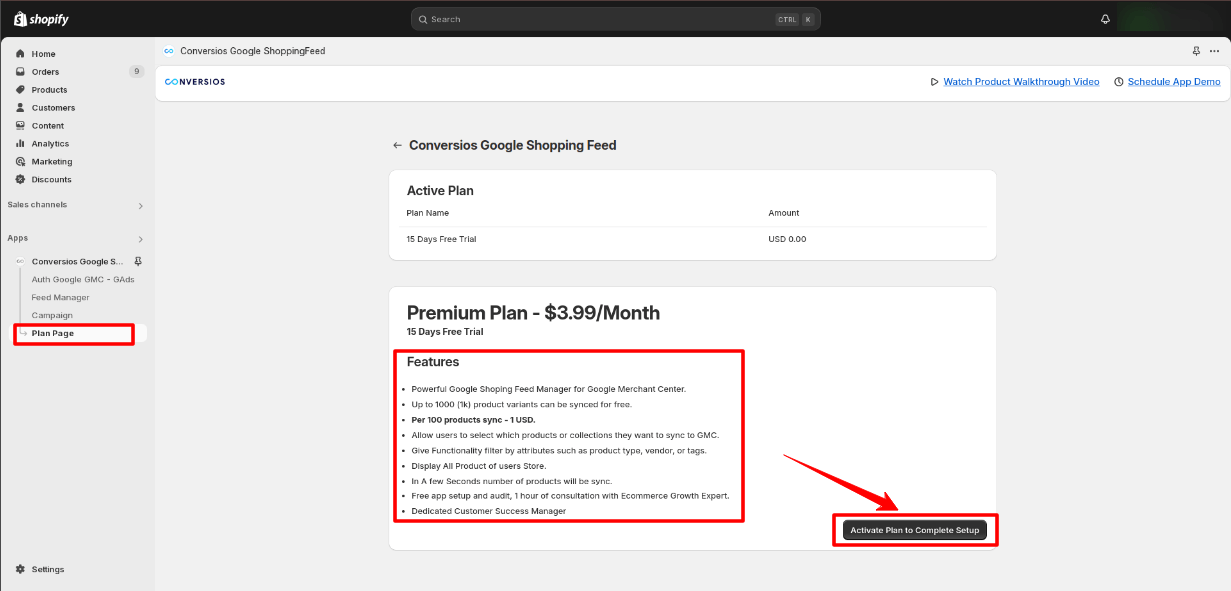Click the Conversios Google Shopping Feed page title
1231x591 pixels.
[x=513, y=145]
